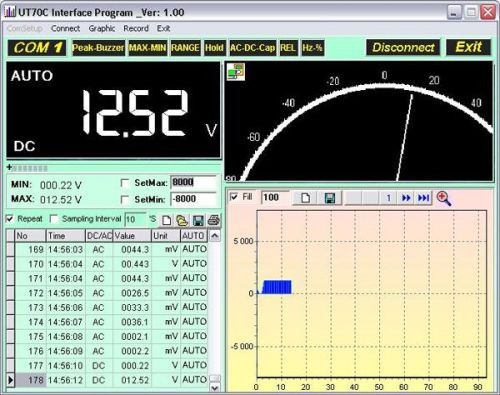Select value cell 012.52 in row 178
The width and height of the screenshot is (500, 395).
click(132, 380)
